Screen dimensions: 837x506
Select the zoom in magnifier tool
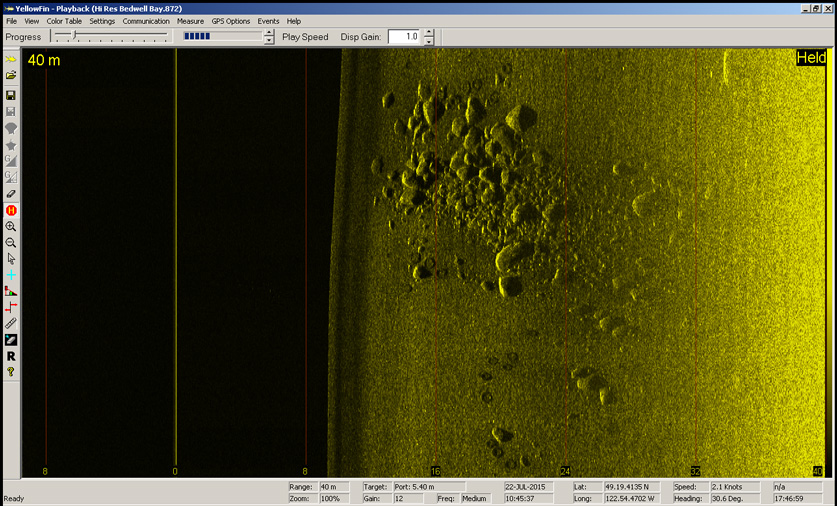tap(11, 227)
